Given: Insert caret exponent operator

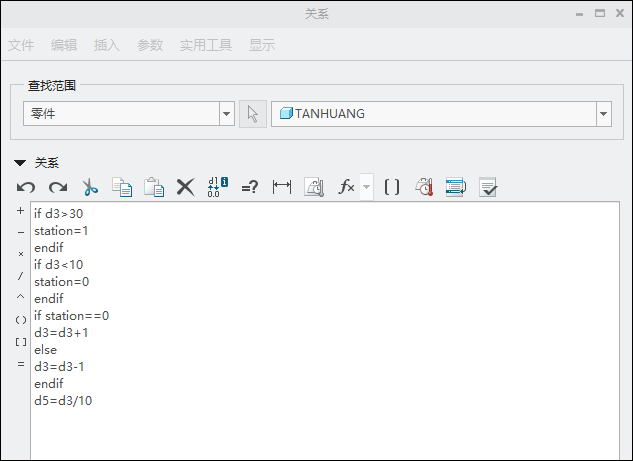Looking at the screenshot, I should pyautogui.click(x=21, y=297).
